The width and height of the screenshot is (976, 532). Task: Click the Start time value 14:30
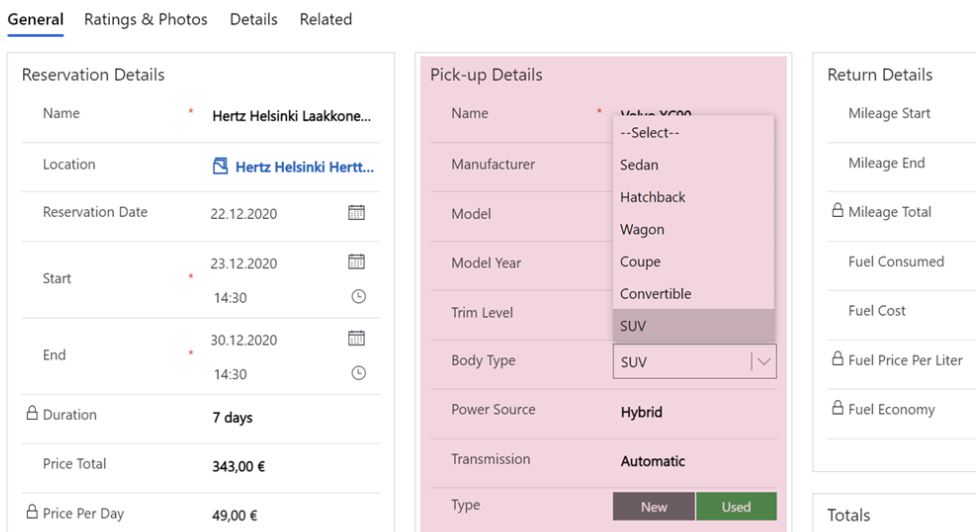[230, 298]
